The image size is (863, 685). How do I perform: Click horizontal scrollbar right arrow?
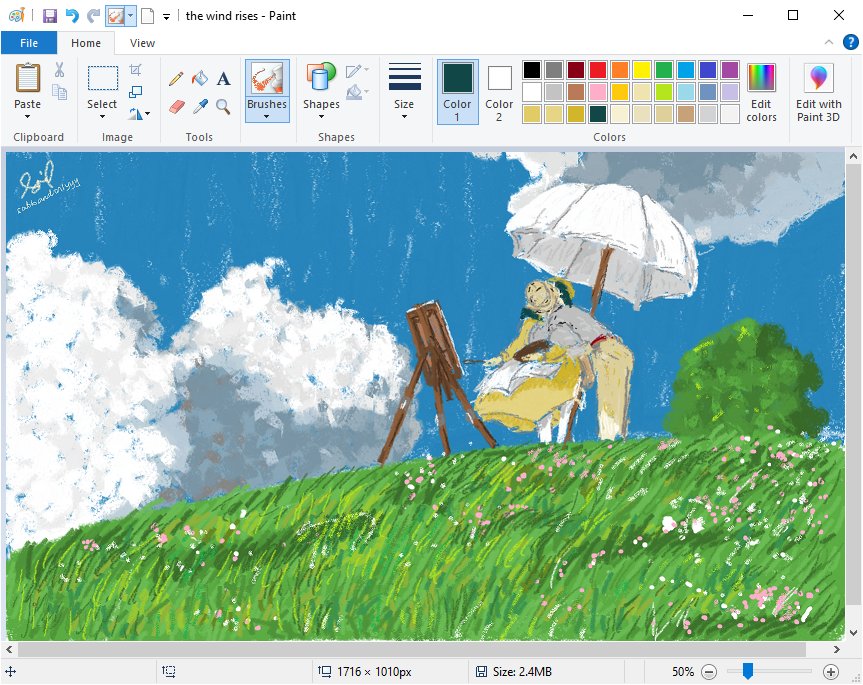pos(837,650)
